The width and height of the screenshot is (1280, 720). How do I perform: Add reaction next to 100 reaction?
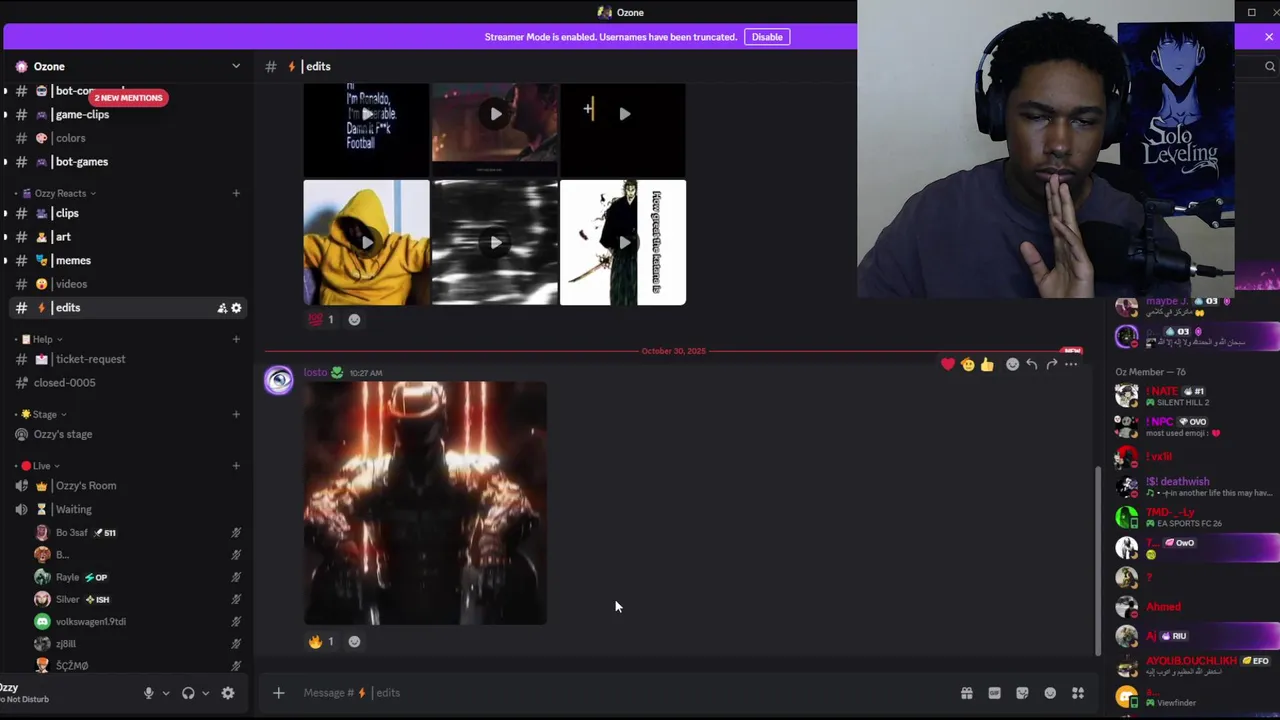[354, 319]
